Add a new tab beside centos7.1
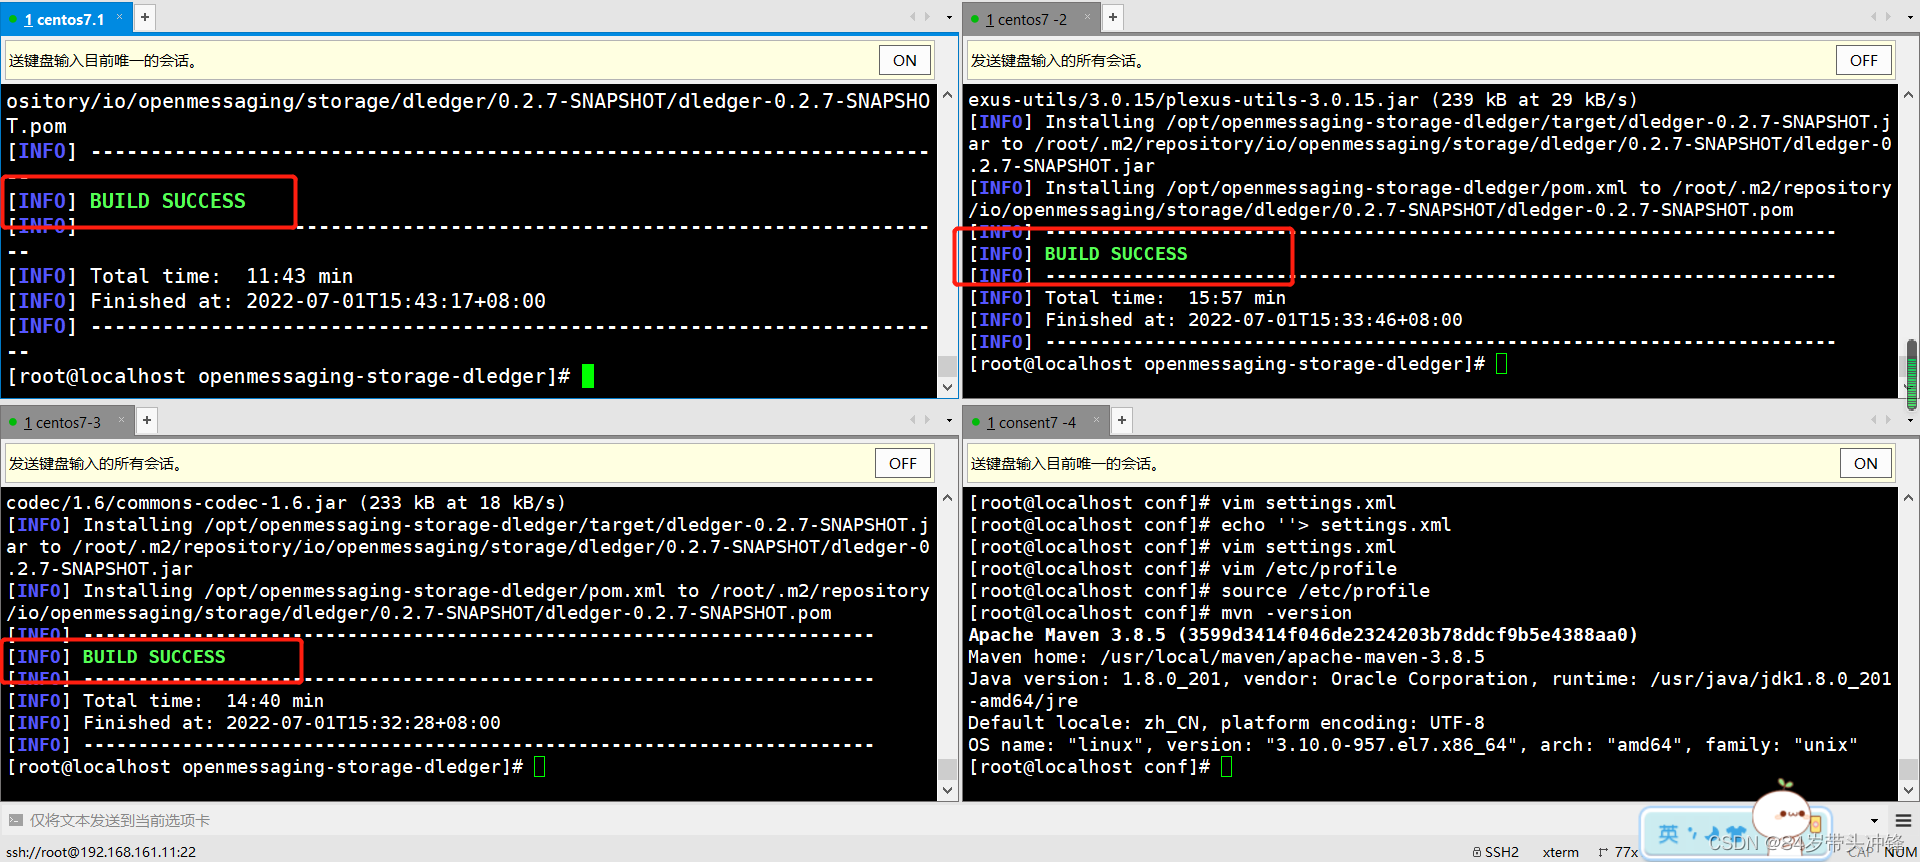This screenshot has height=862, width=1920. tap(145, 17)
